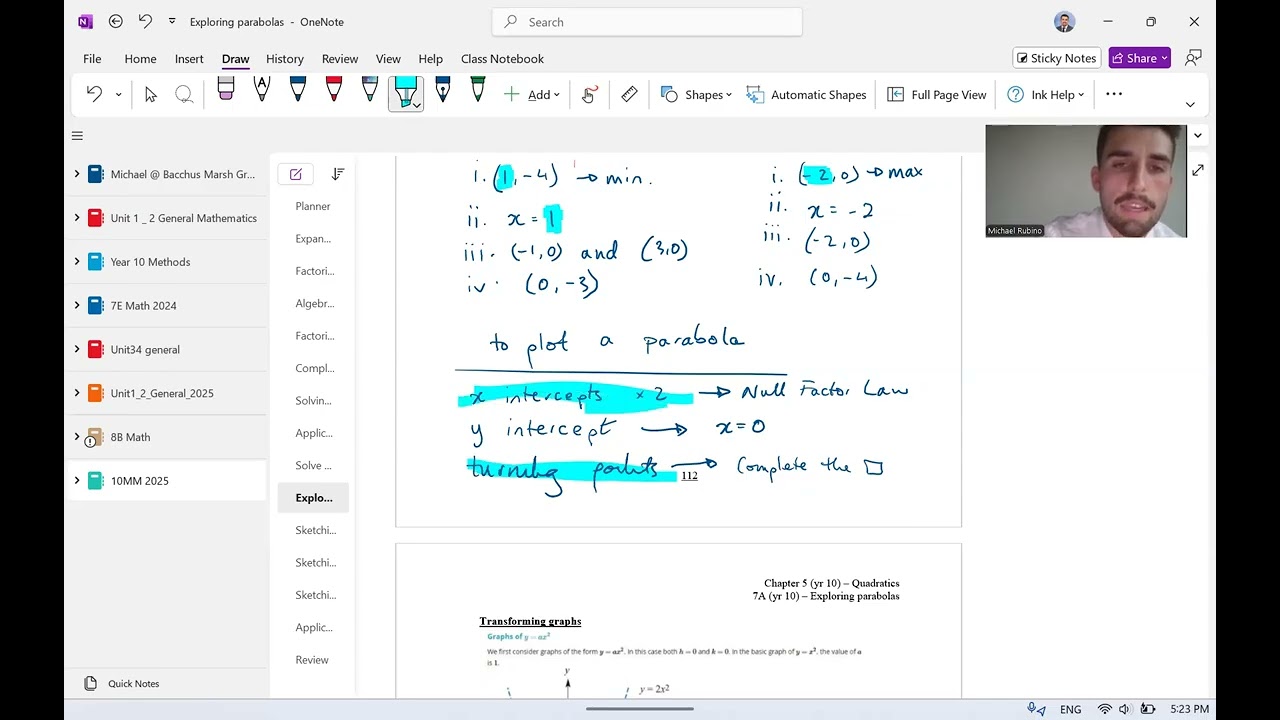This screenshot has width=1280, height=720.
Task: Toggle Automatic Shapes
Action: (806, 94)
